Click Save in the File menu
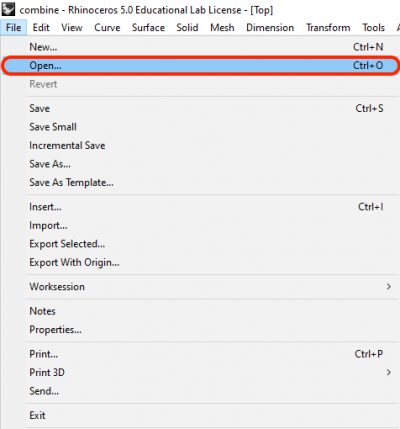This screenshot has height=429, width=400. (x=200, y=108)
